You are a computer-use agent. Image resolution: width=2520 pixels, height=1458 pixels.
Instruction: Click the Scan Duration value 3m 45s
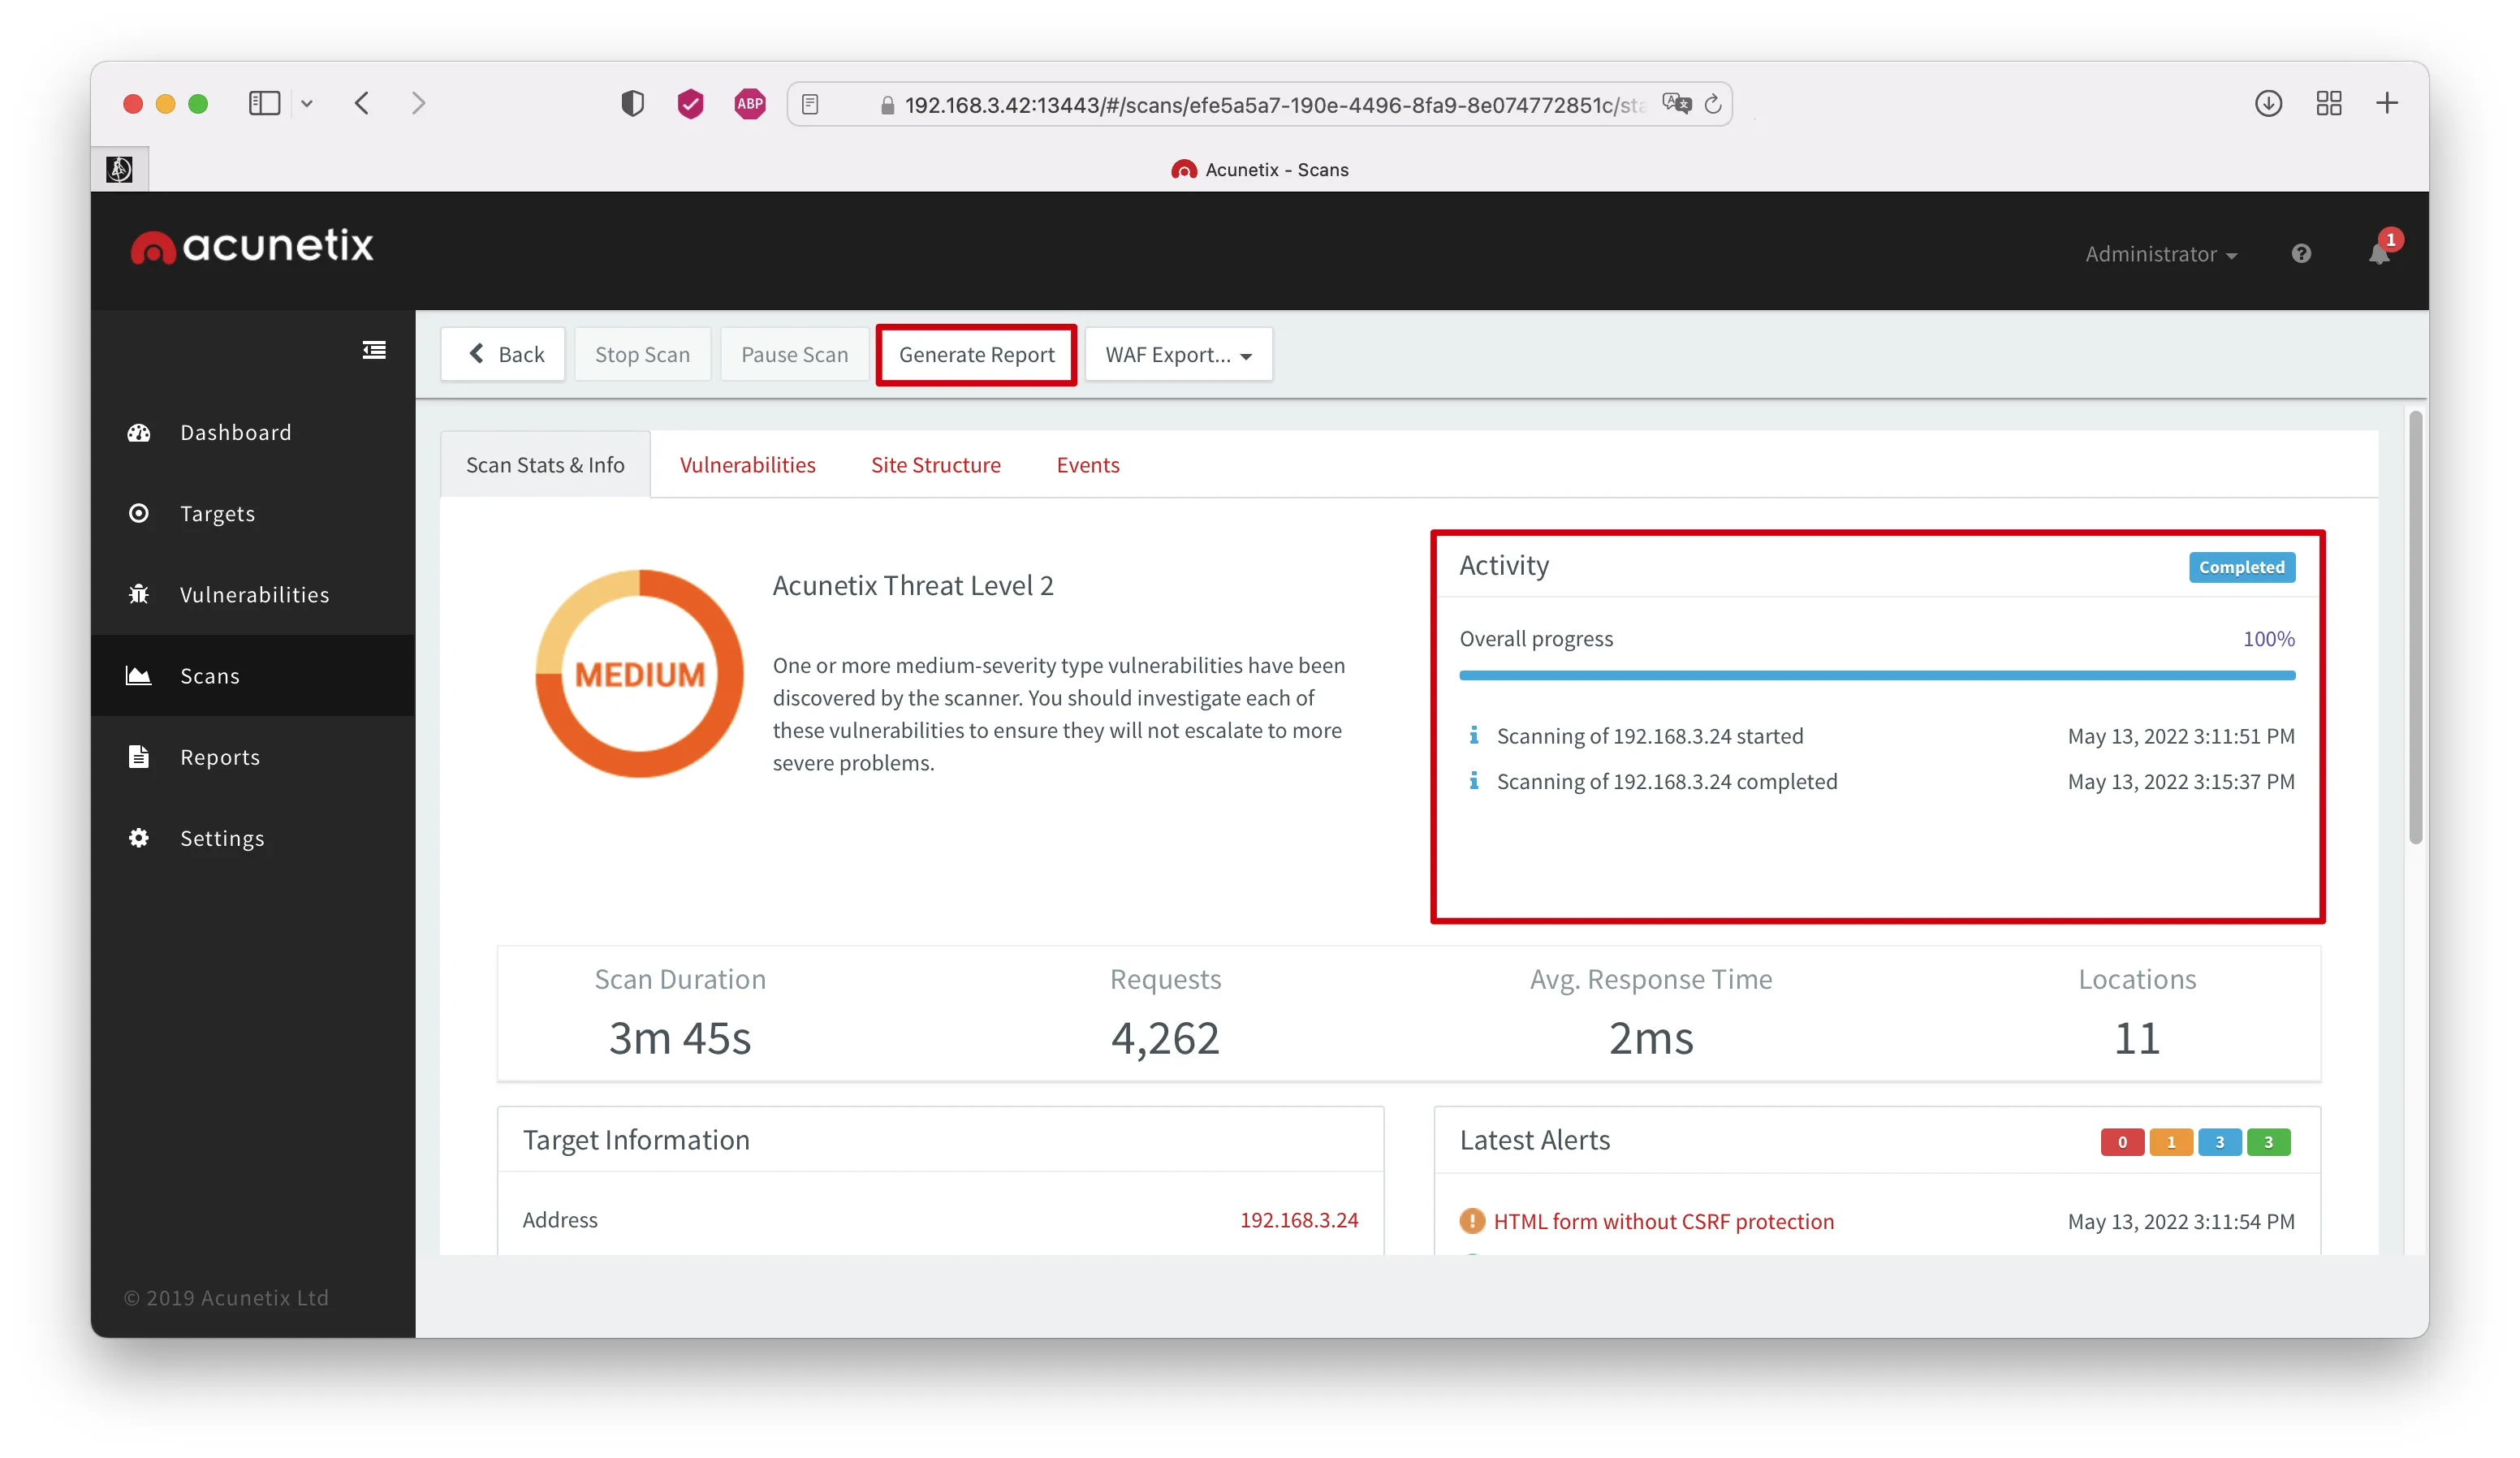coord(680,1038)
